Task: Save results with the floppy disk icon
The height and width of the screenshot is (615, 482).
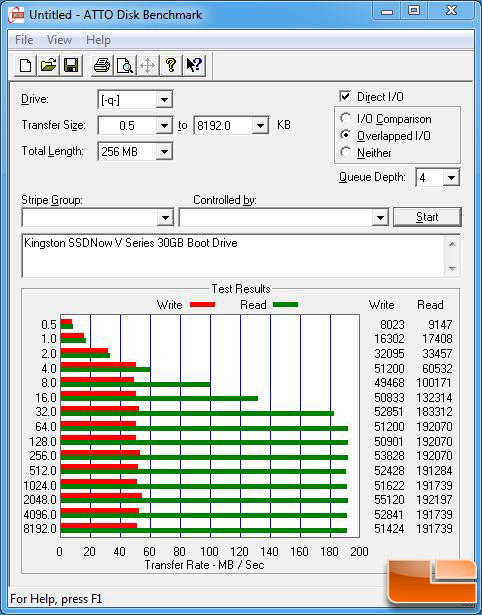Action: [x=71, y=65]
